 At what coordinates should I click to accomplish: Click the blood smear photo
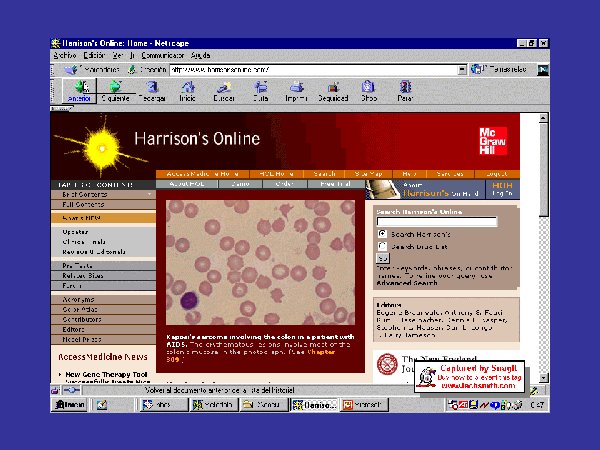tap(260, 262)
